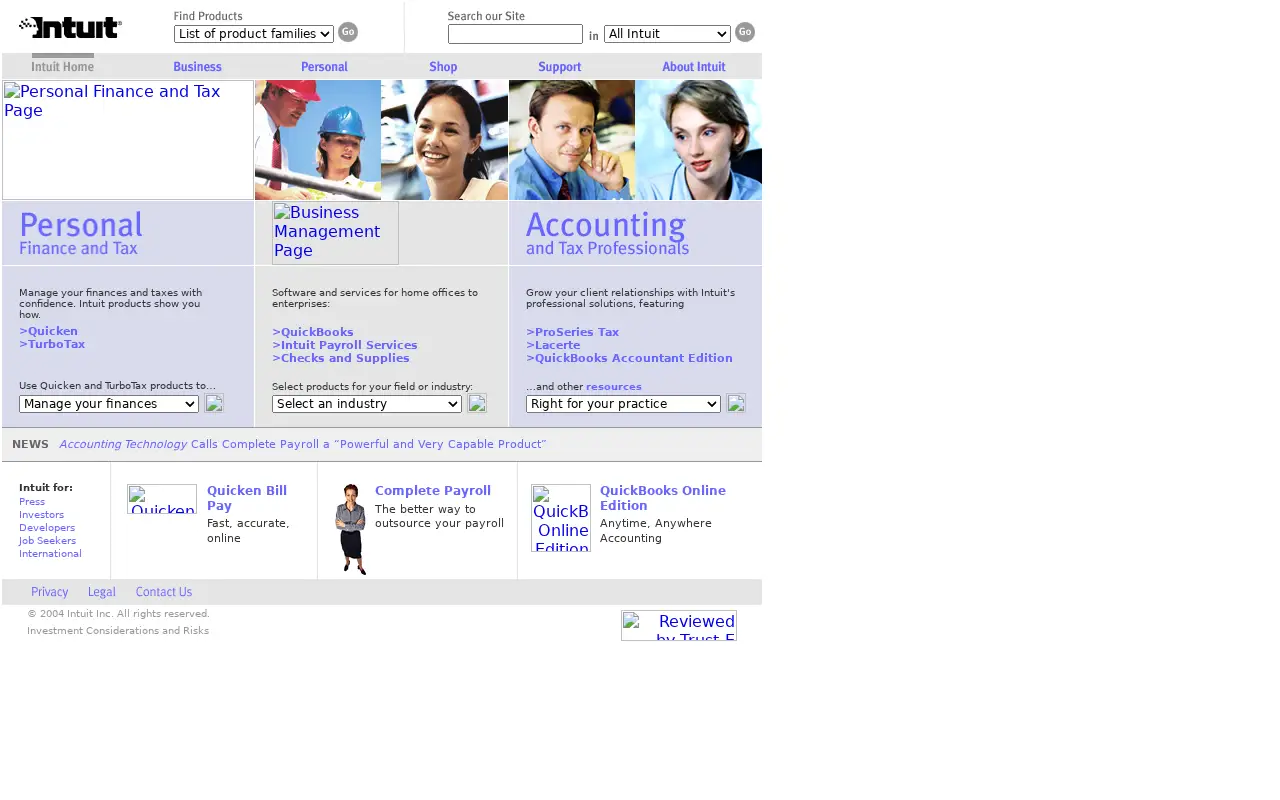The width and height of the screenshot is (1280, 800).
Task: Click go image beside Select an industry
Action: 477,403
